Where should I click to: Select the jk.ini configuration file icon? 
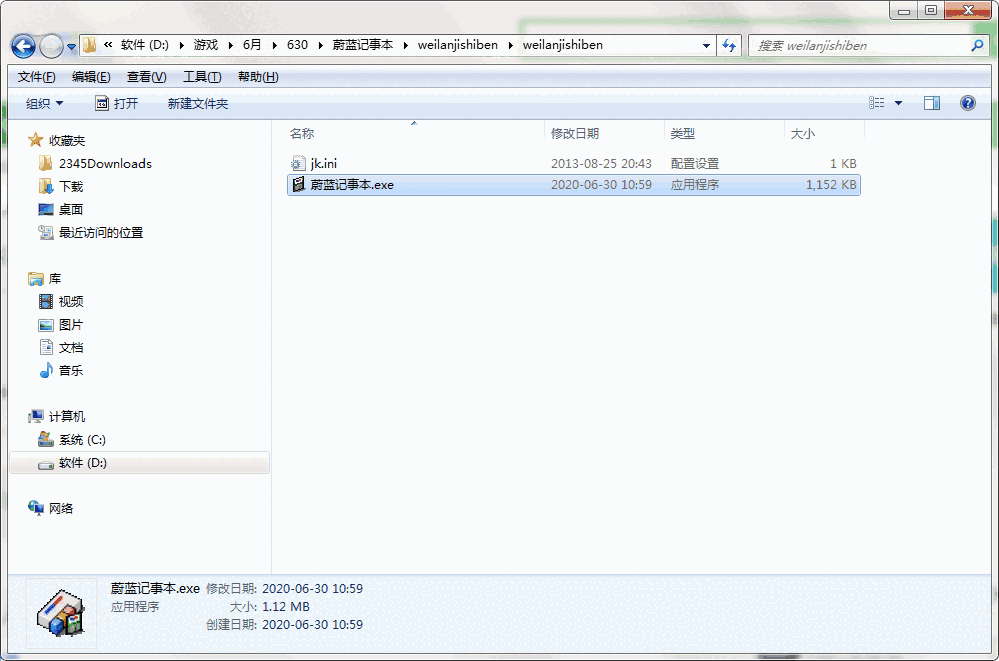(298, 163)
